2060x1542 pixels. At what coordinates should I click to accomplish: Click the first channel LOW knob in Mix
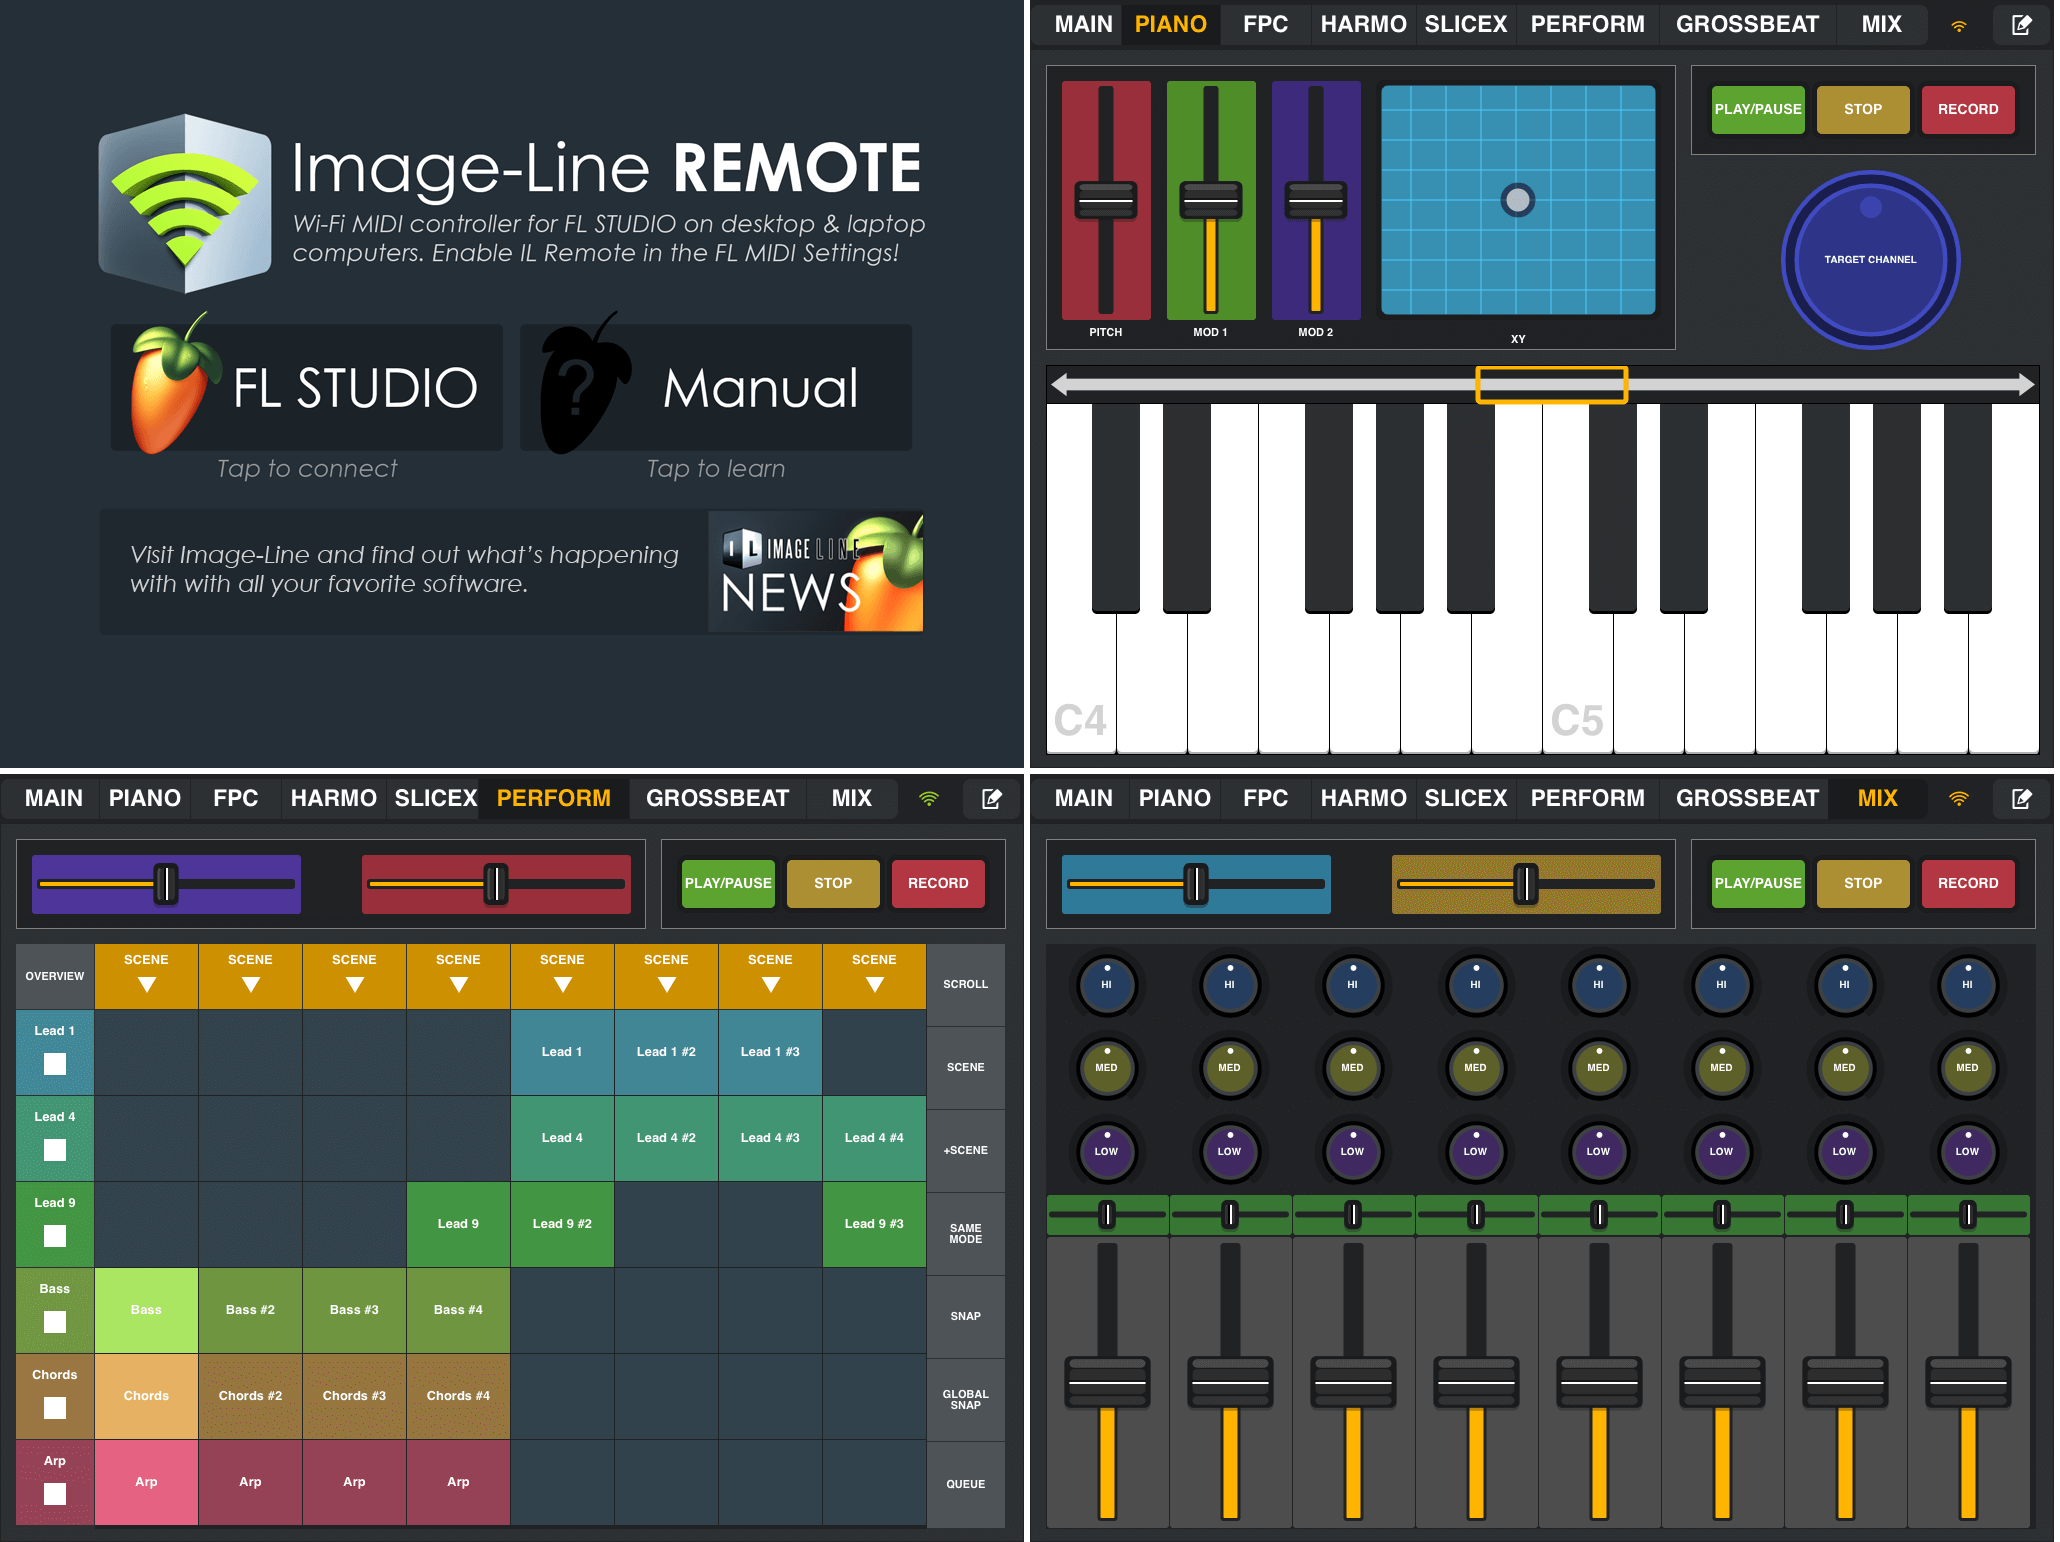tap(1106, 1151)
